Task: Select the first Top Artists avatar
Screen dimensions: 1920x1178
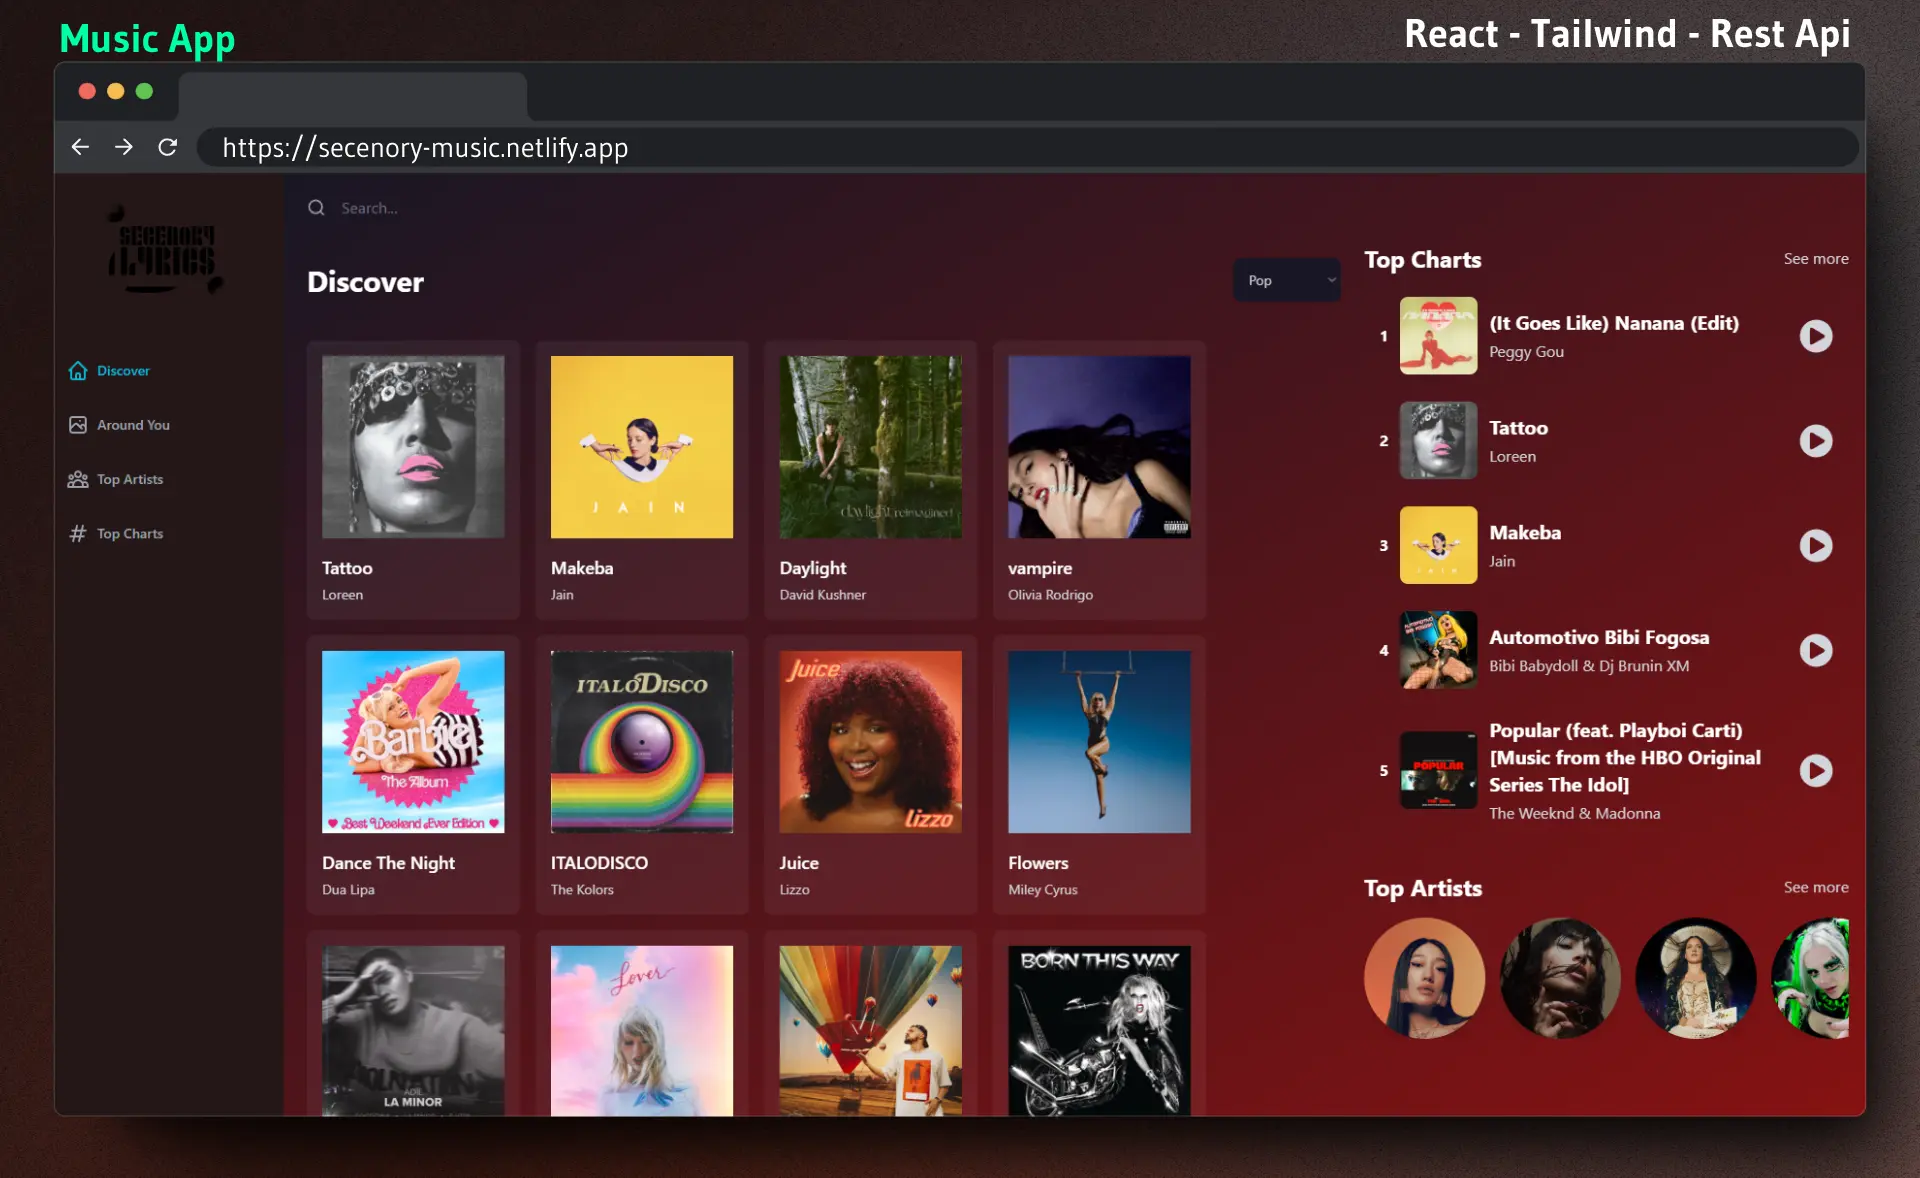Action: pos(1423,978)
